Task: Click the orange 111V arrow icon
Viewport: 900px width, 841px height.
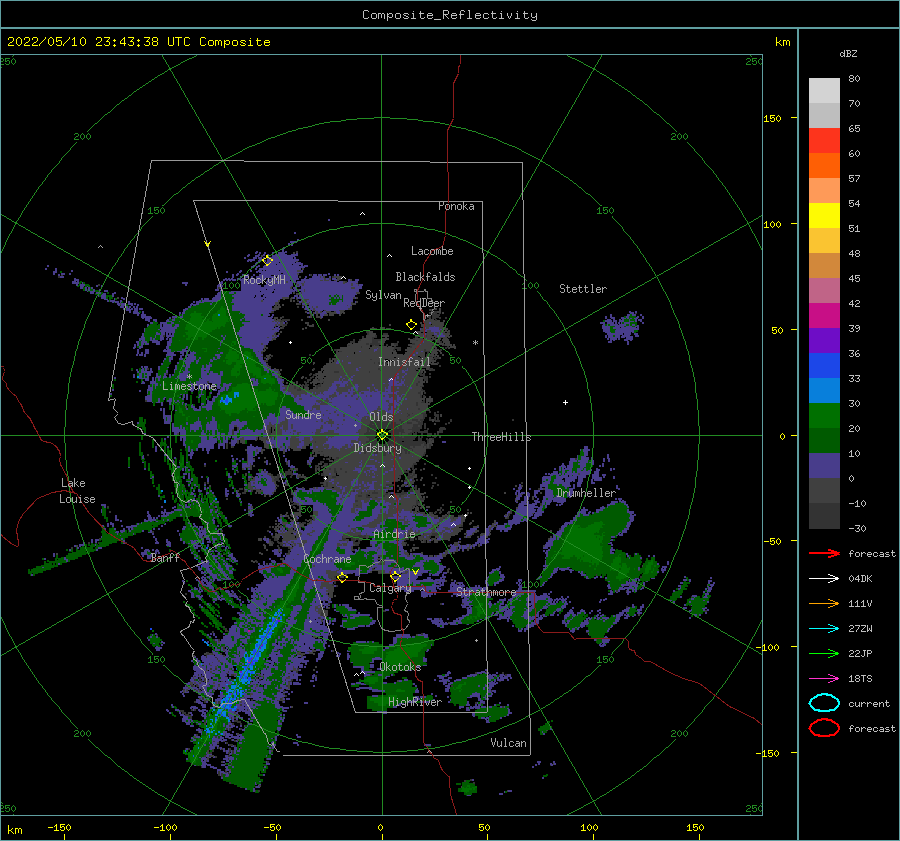Action: coord(824,603)
